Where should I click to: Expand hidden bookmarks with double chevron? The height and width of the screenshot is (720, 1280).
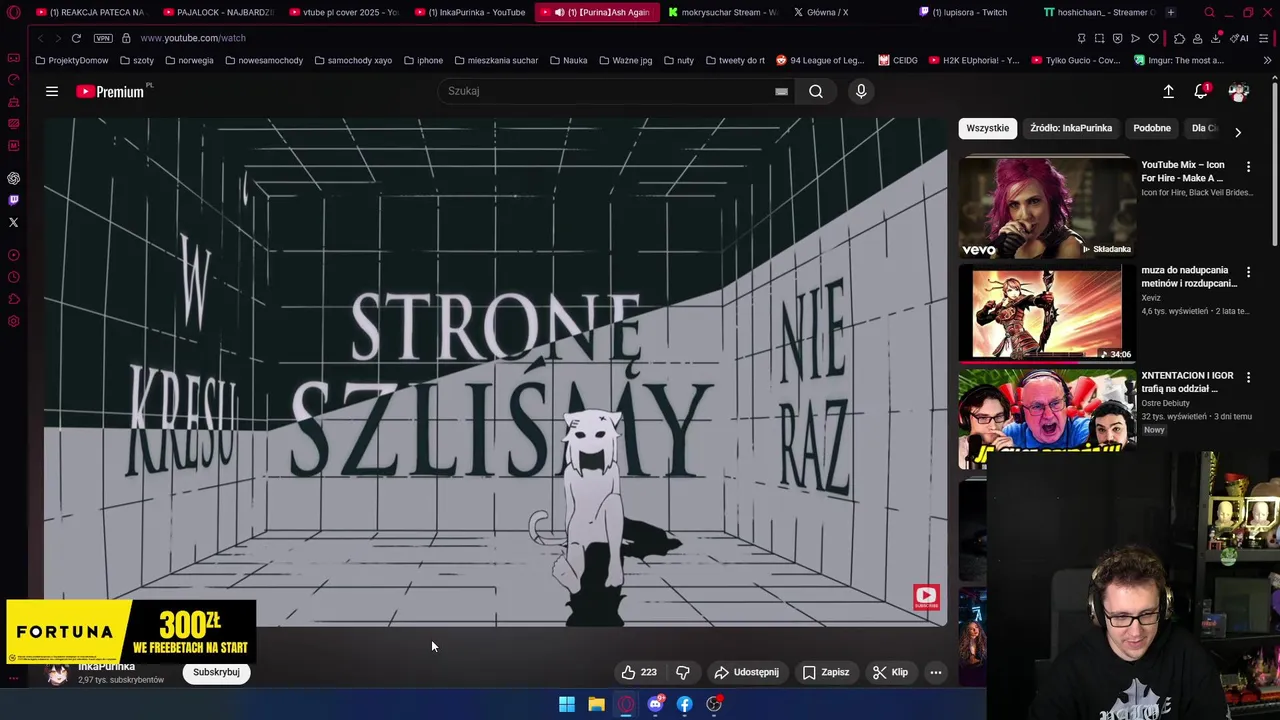click(x=1267, y=60)
